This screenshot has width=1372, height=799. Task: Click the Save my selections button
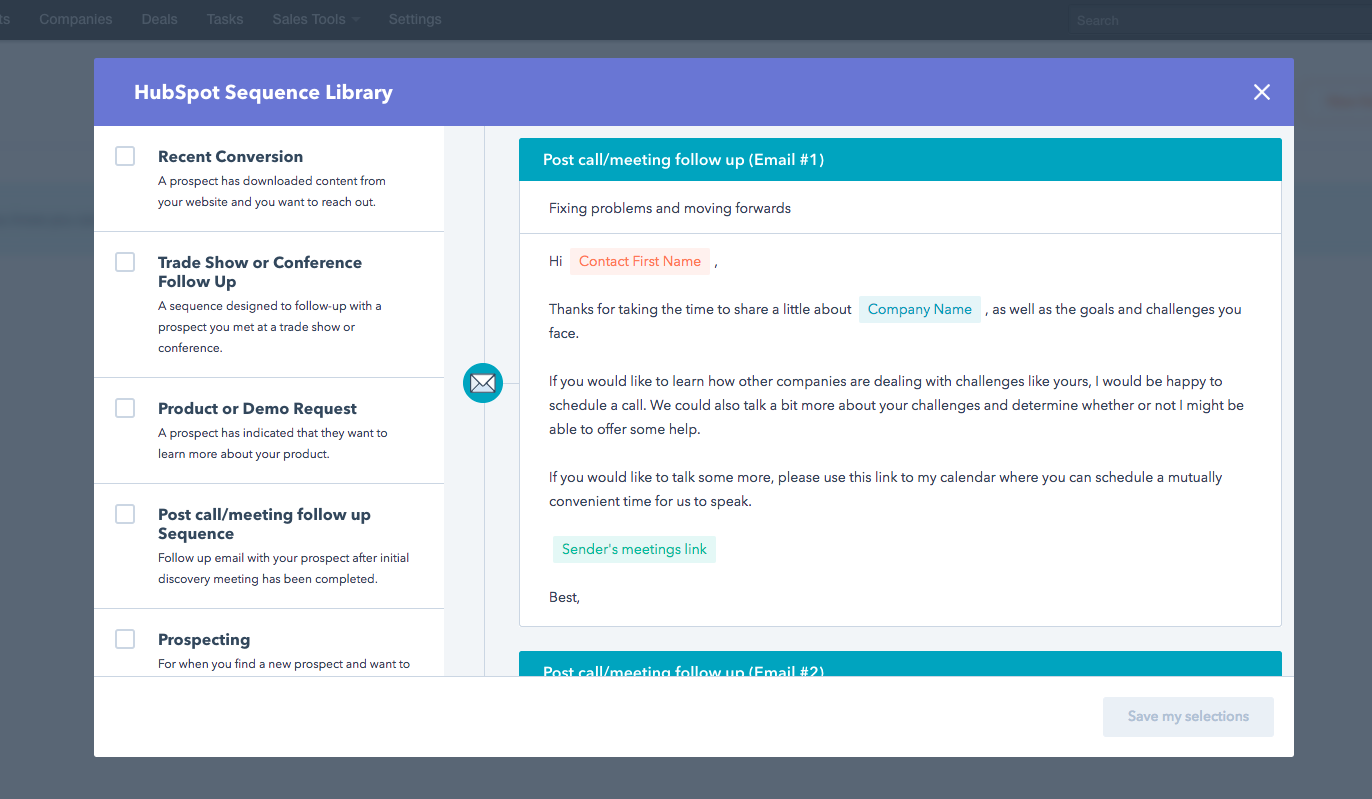(x=1188, y=717)
